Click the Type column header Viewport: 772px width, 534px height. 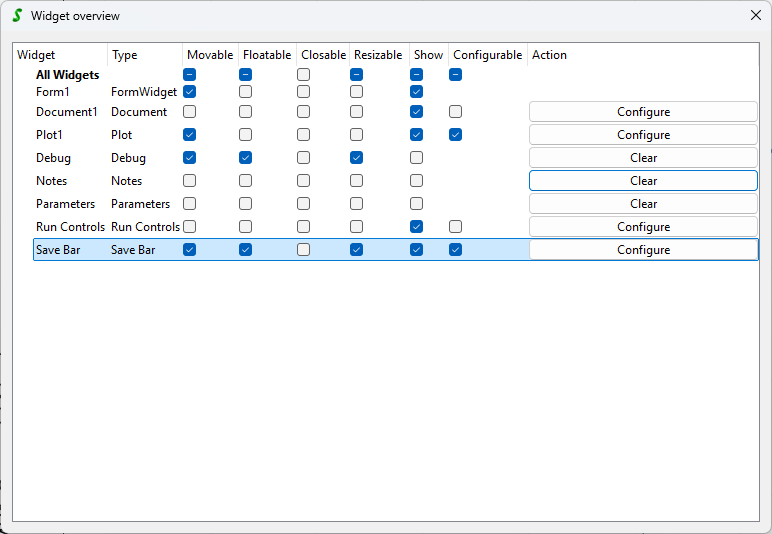125,55
